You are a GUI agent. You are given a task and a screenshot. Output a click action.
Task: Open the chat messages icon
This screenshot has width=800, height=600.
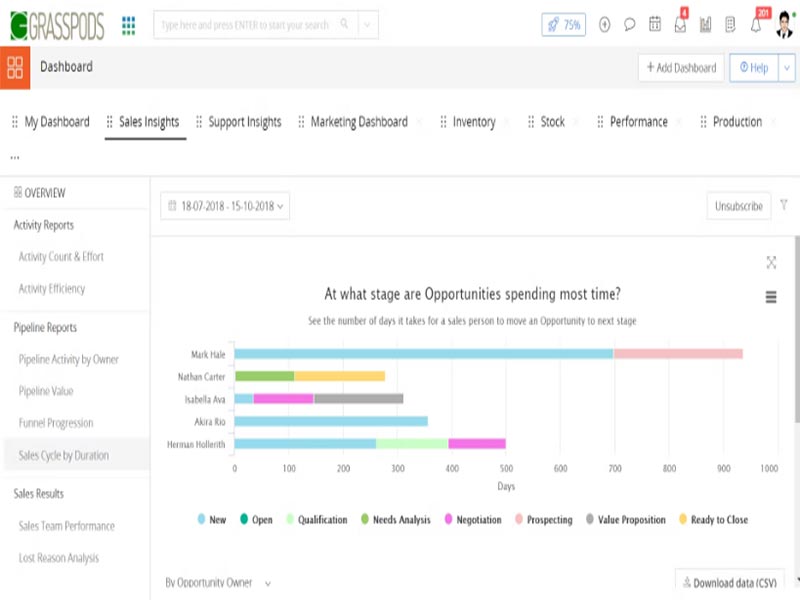628,25
